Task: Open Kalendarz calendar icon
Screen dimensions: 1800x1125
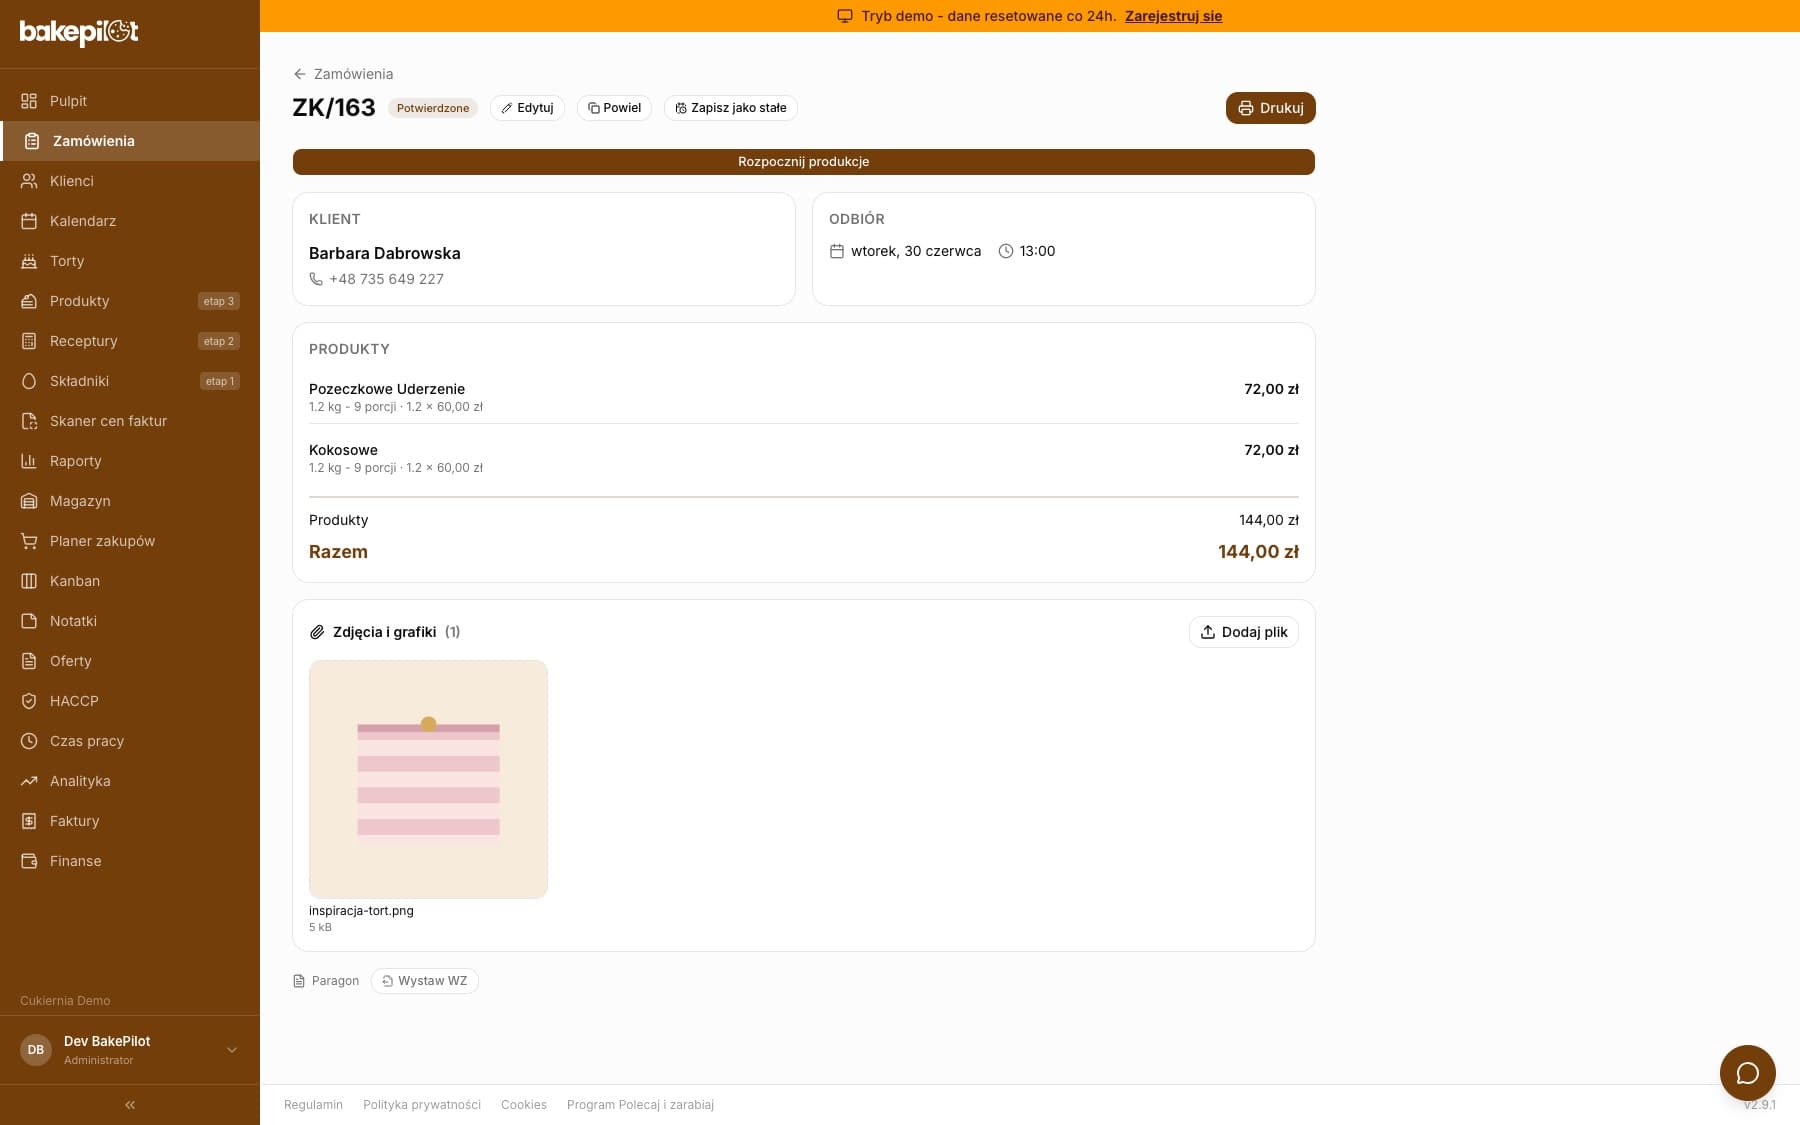Action: click(x=29, y=221)
